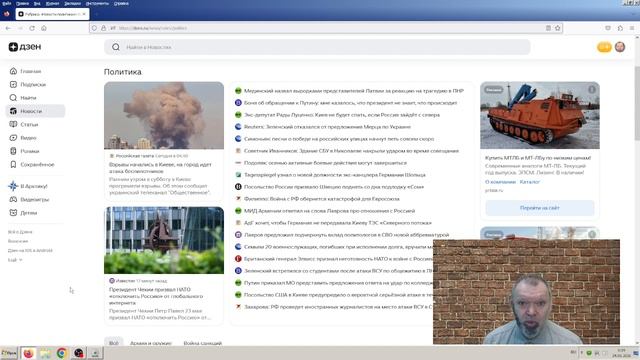Select Война санкций topic tab
This screenshot has height=360, width=640.
[x=202, y=343]
